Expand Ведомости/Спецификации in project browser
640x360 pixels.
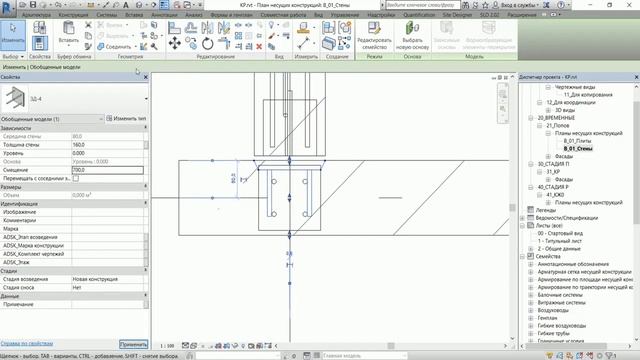(523, 218)
